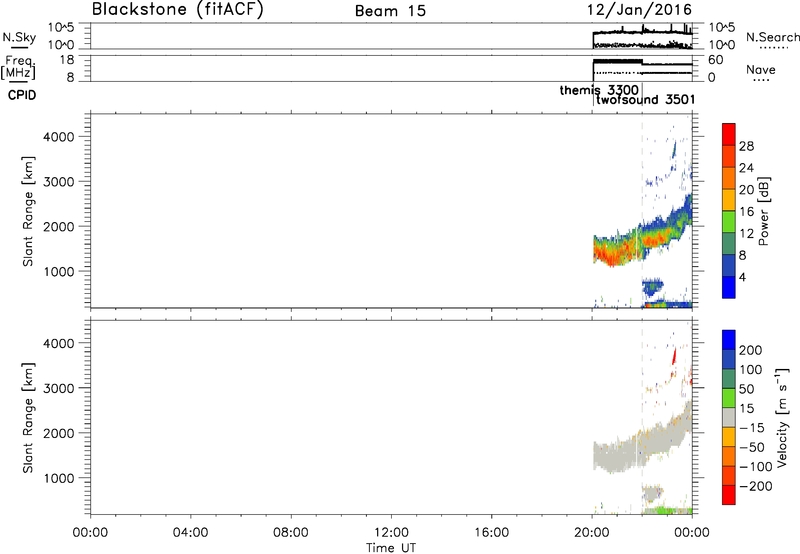Image resolution: width=800 pixels, height=554 pixels.
Task: Click the green near-range echoes in velocity panel
Action: 666,510
